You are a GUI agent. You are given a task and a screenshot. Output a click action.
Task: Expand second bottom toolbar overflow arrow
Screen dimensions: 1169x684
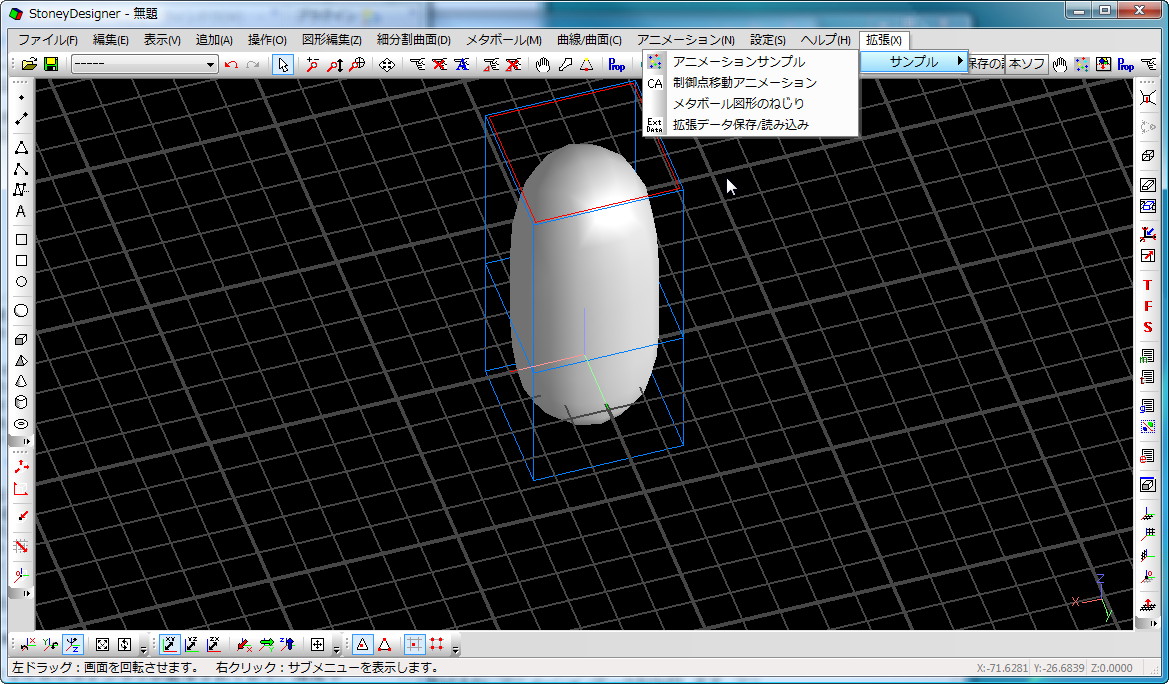pos(336,649)
